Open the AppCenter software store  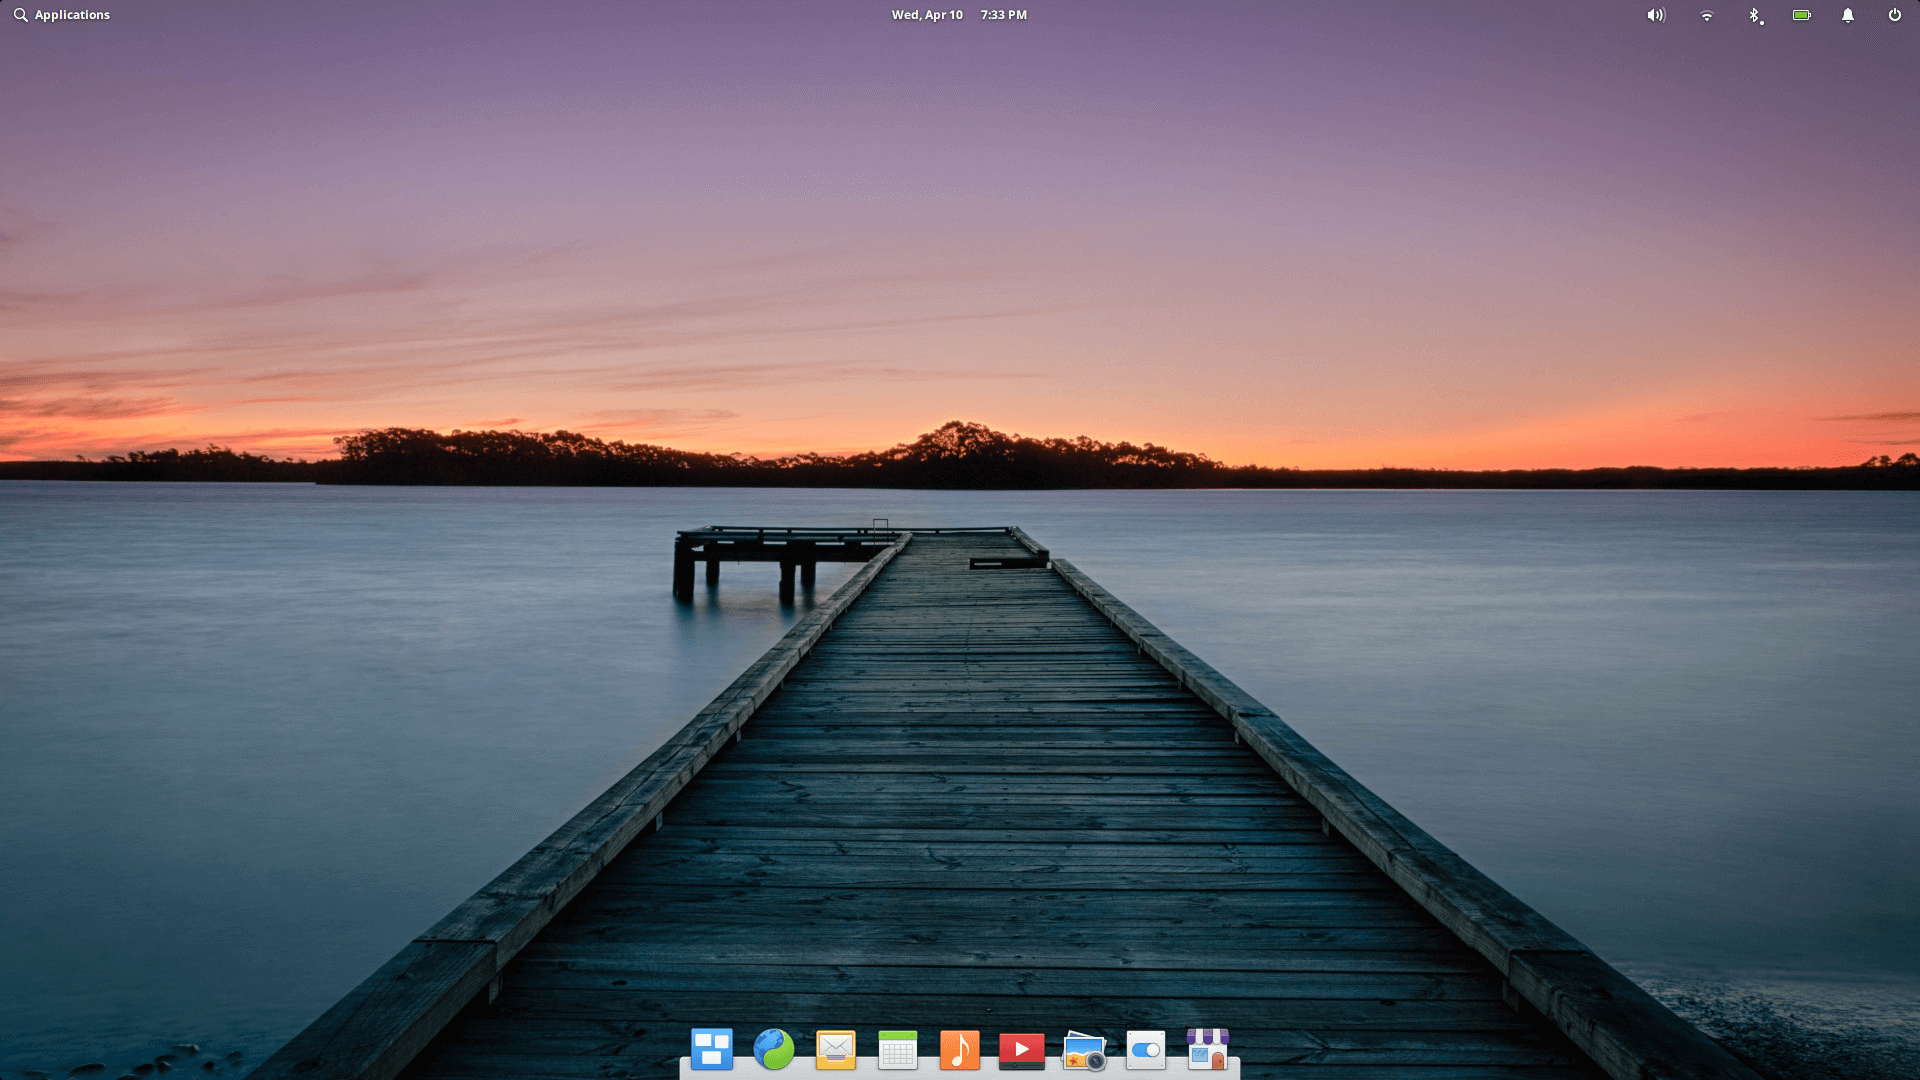click(x=1208, y=1050)
